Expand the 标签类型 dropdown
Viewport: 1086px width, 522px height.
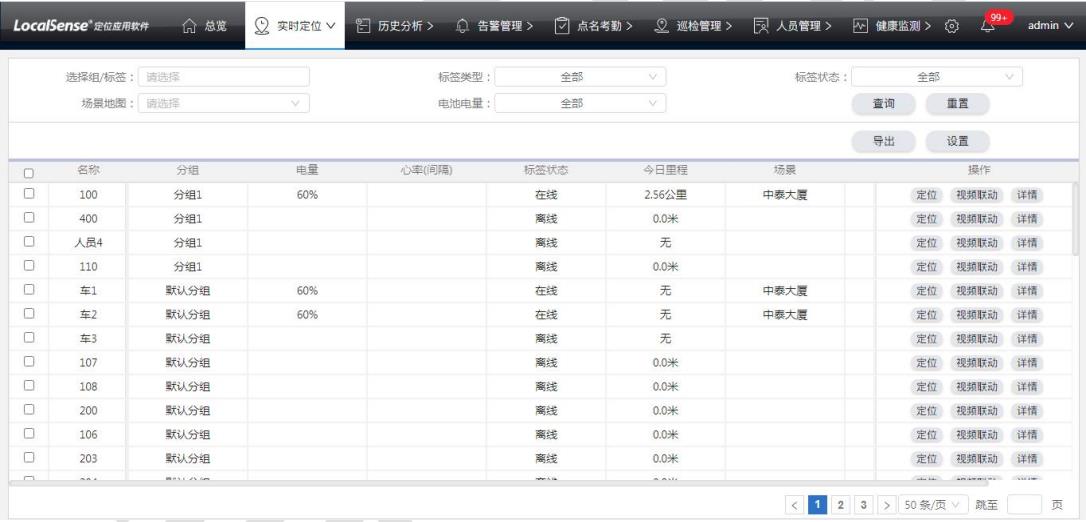(581, 76)
